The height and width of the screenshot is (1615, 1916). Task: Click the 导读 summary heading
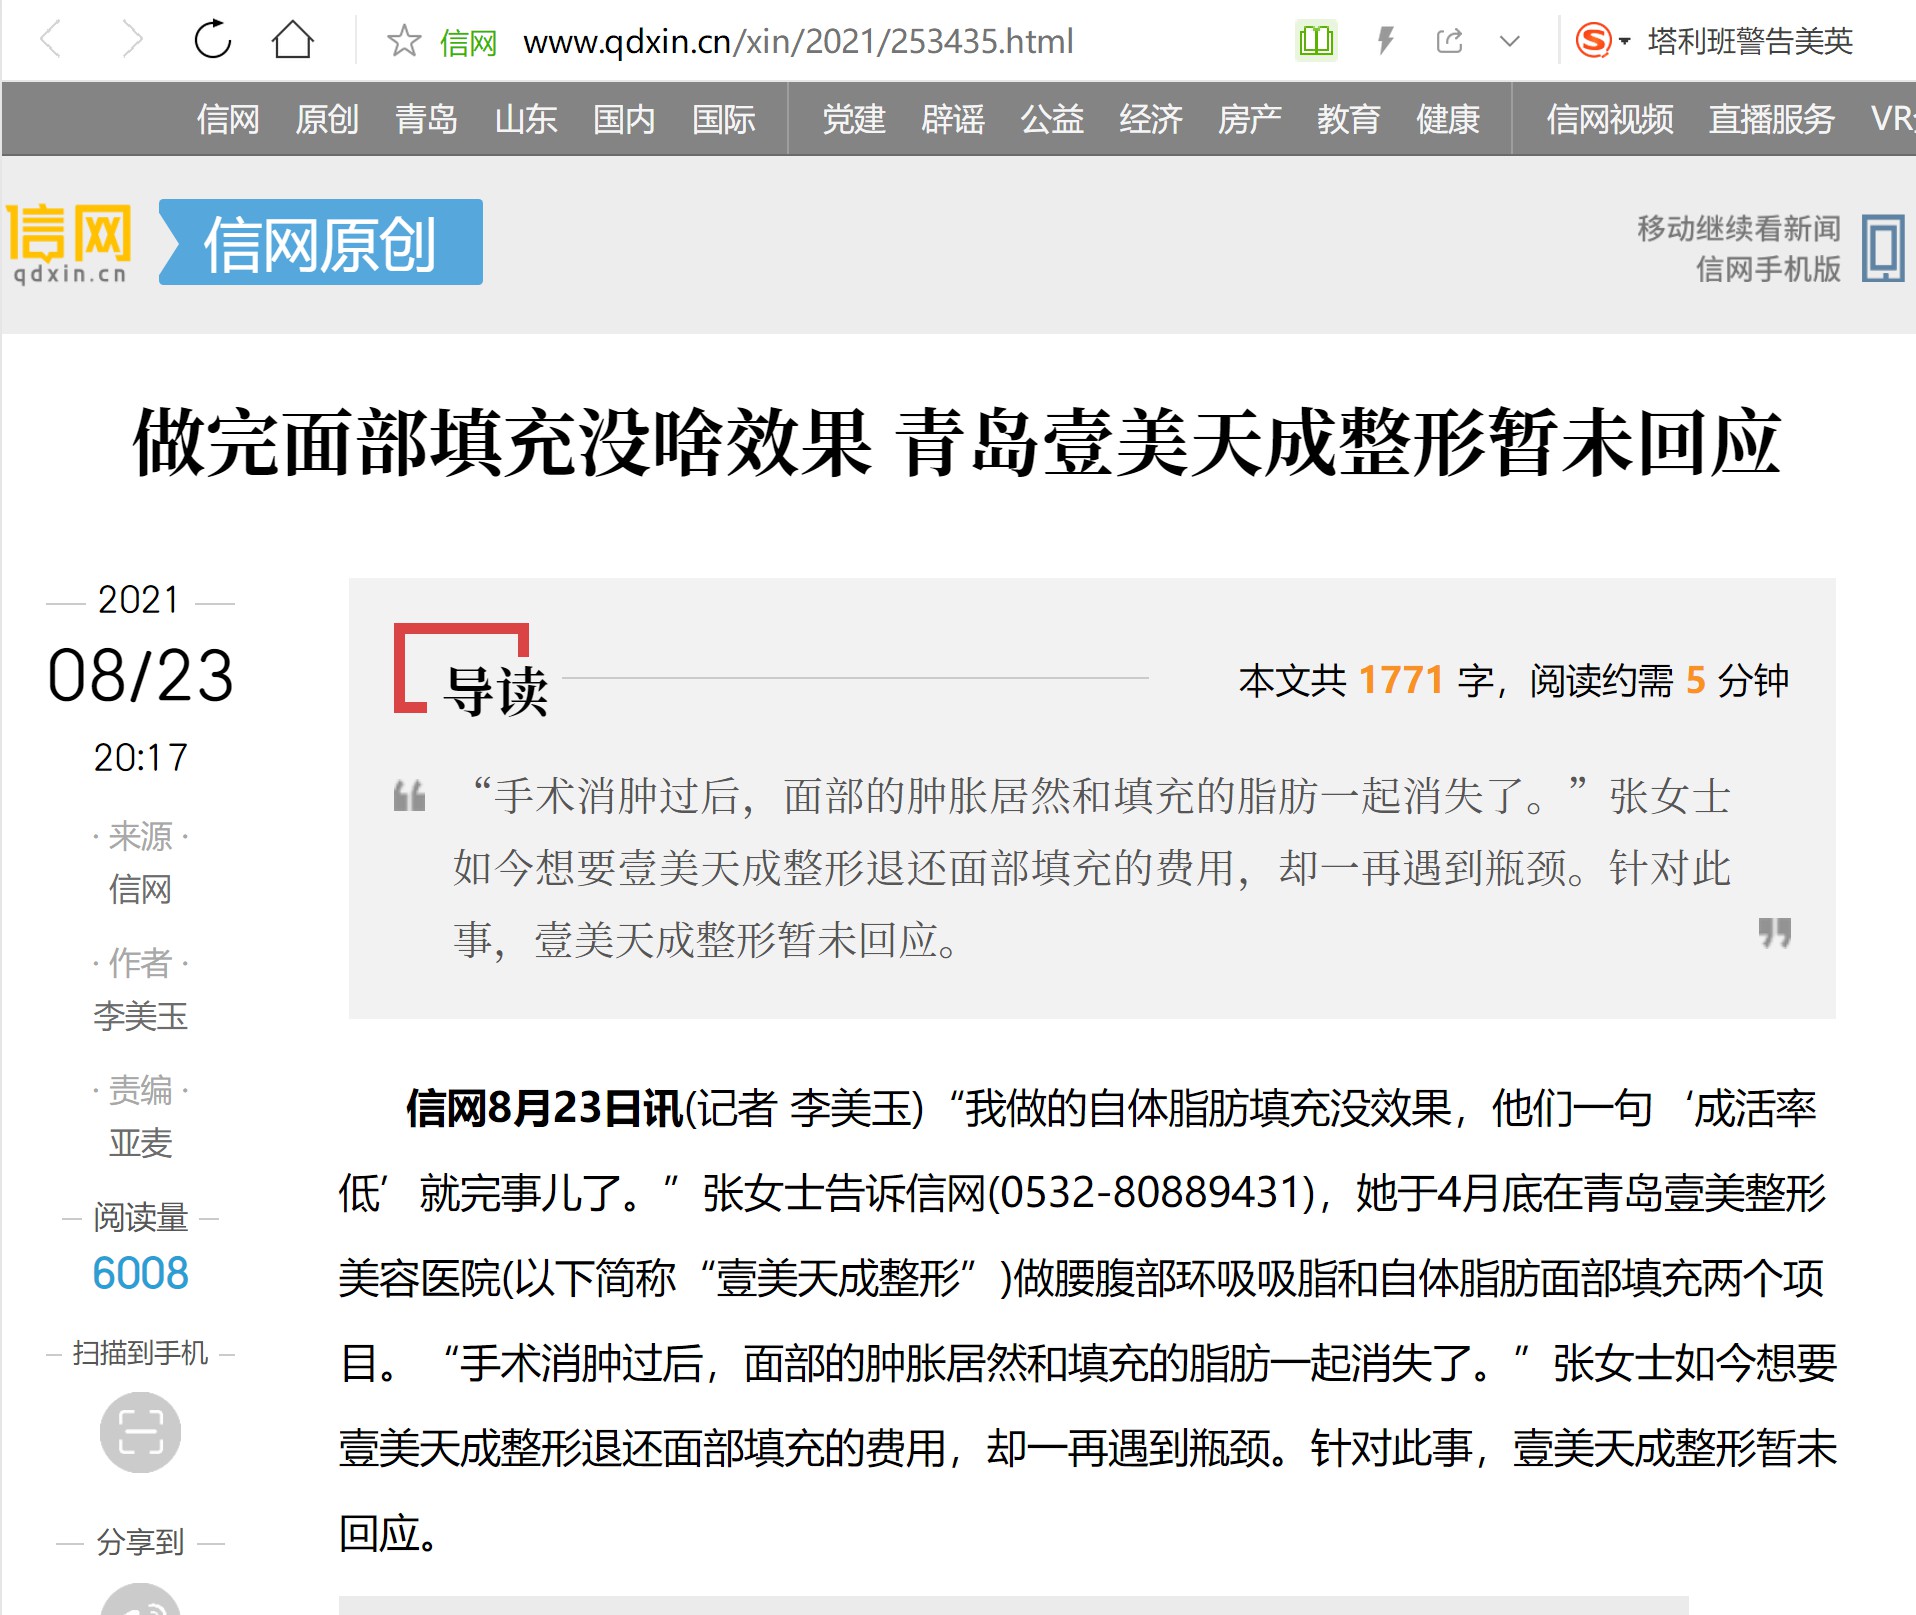[x=496, y=691]
